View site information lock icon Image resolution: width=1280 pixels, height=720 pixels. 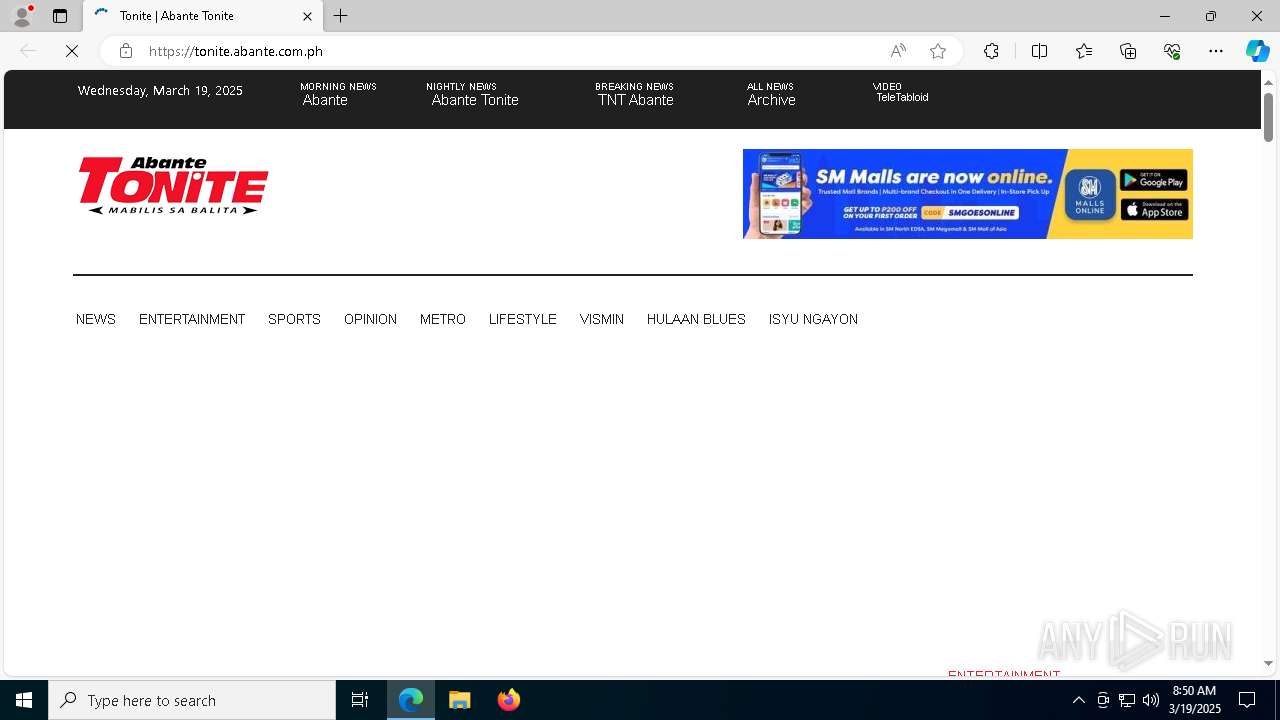point(126,51)
